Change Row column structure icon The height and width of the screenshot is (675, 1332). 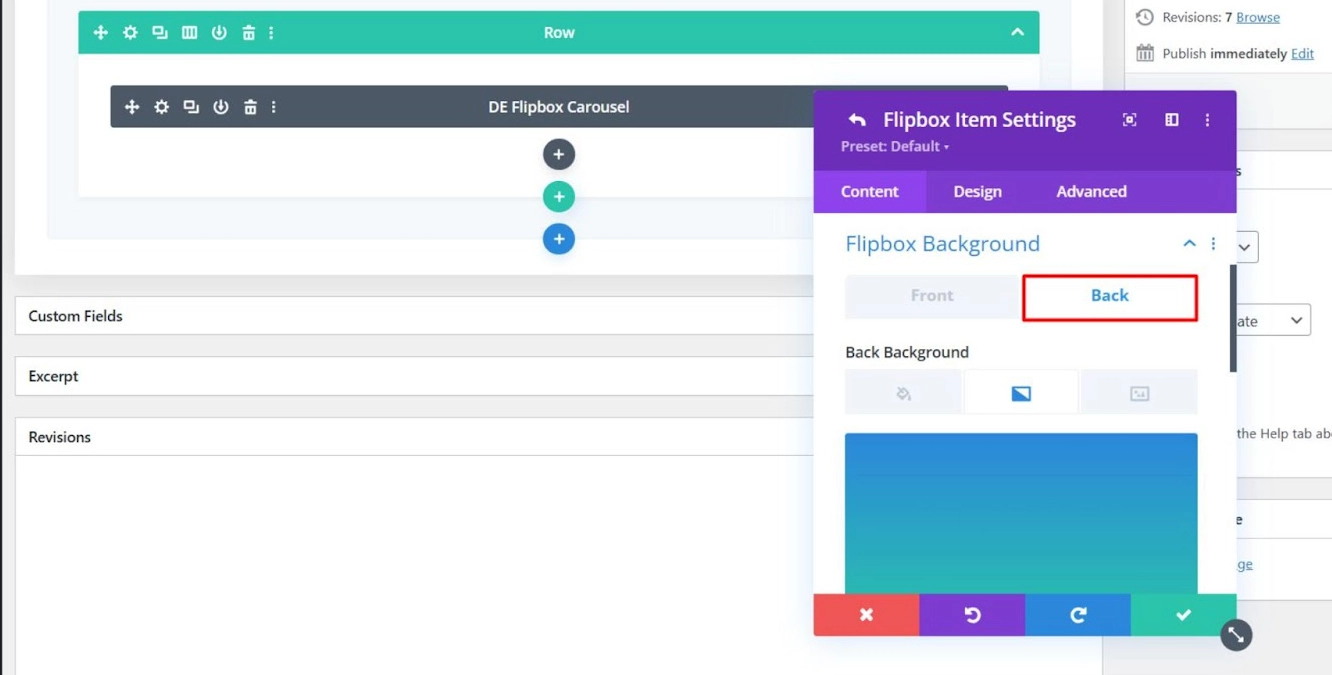pyautogui.click(x=189, y=33)
